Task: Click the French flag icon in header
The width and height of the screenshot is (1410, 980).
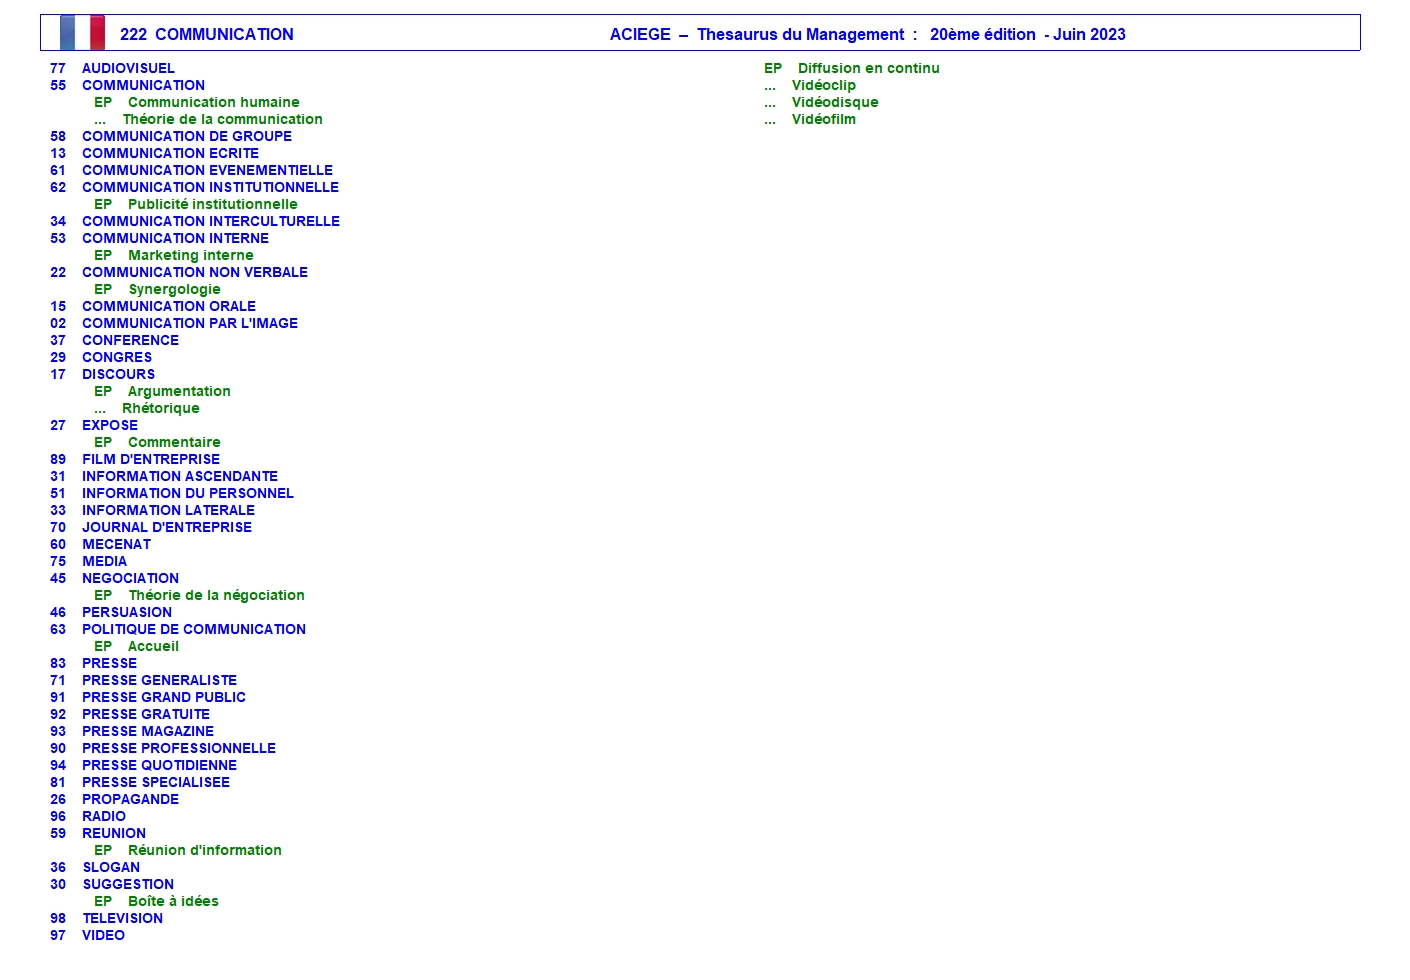Action: coord(82,33)
